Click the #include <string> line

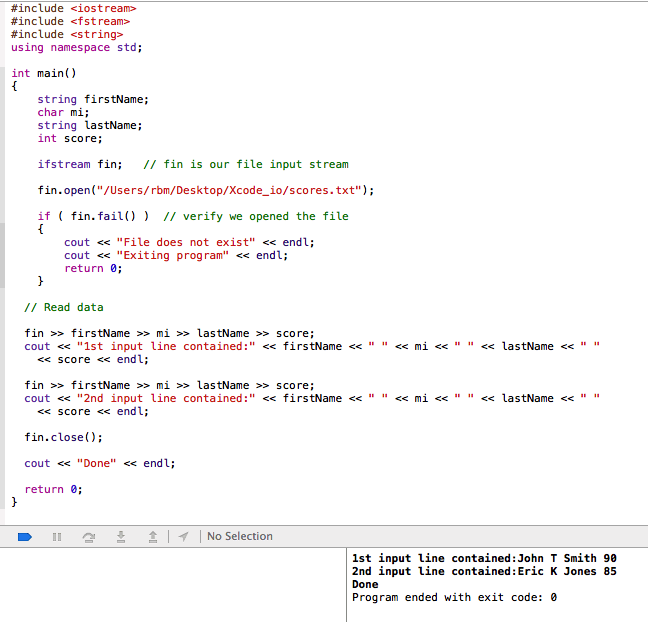point(67,34)
